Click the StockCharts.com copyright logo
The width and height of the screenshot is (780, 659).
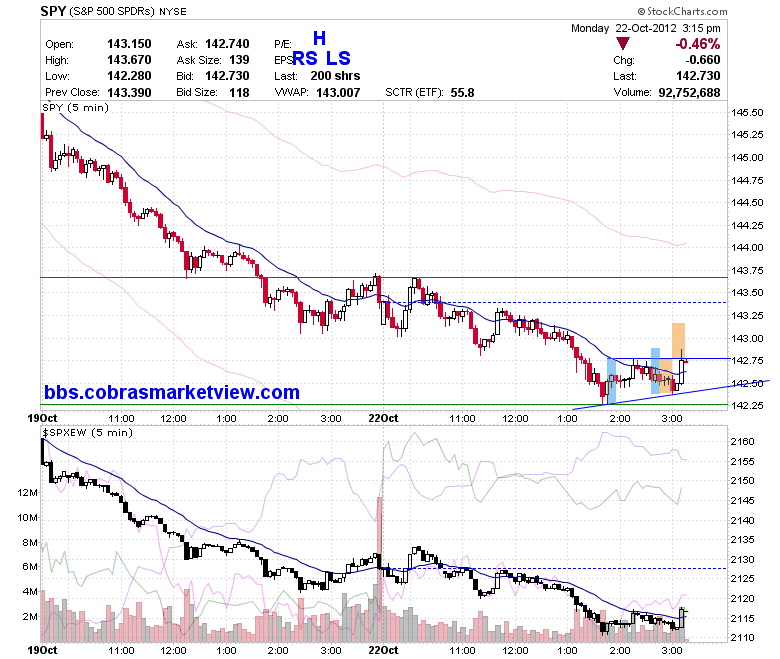coord(682,11)
